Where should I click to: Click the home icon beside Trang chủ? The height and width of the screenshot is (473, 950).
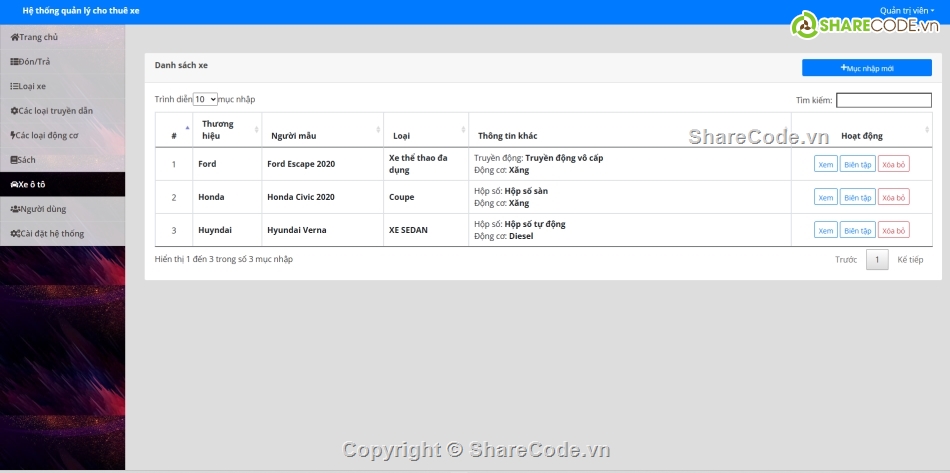click(x=14, y=37)
